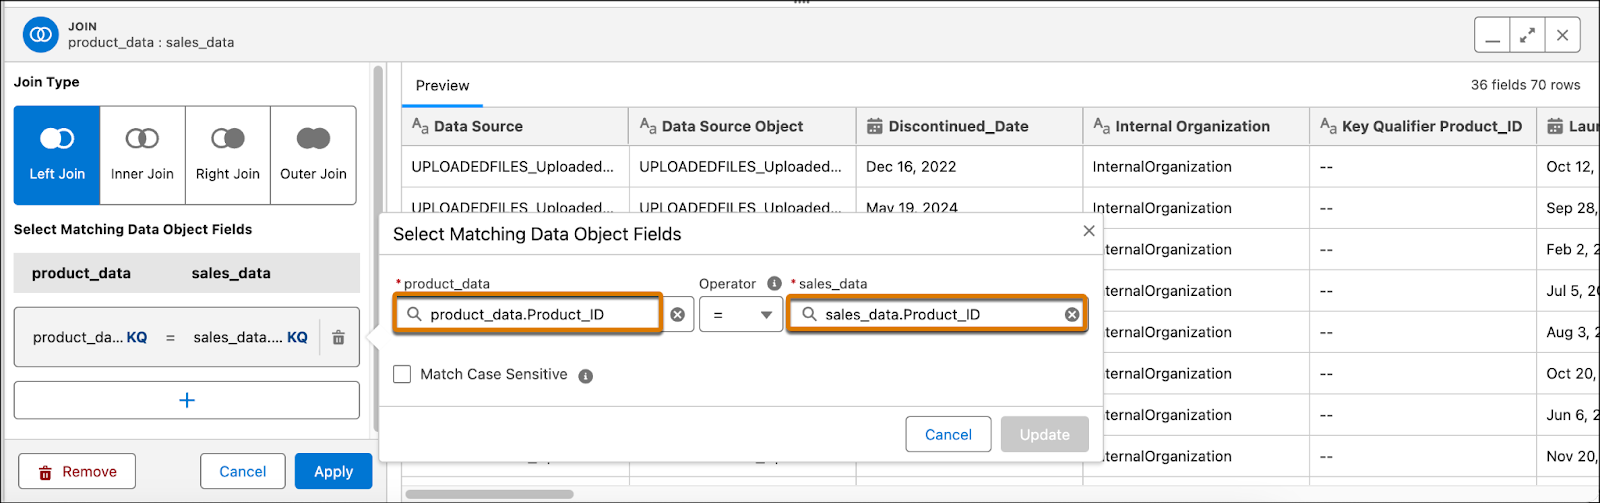Viewport: 1600px width, 503px height.
Task: Select the Left Join type
Action: point(57,155)
